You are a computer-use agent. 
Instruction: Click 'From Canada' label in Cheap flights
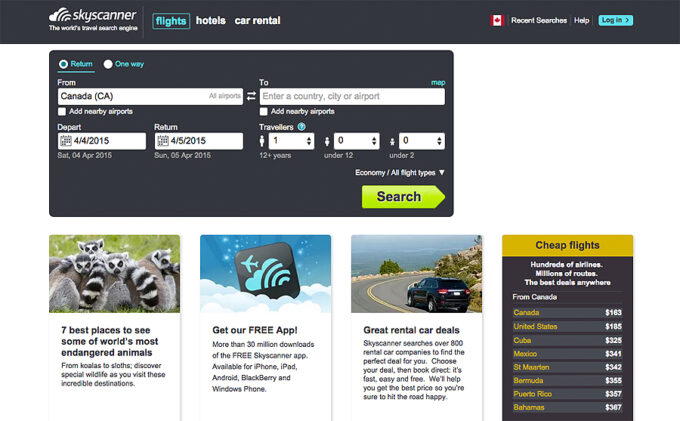coord(535,297)
